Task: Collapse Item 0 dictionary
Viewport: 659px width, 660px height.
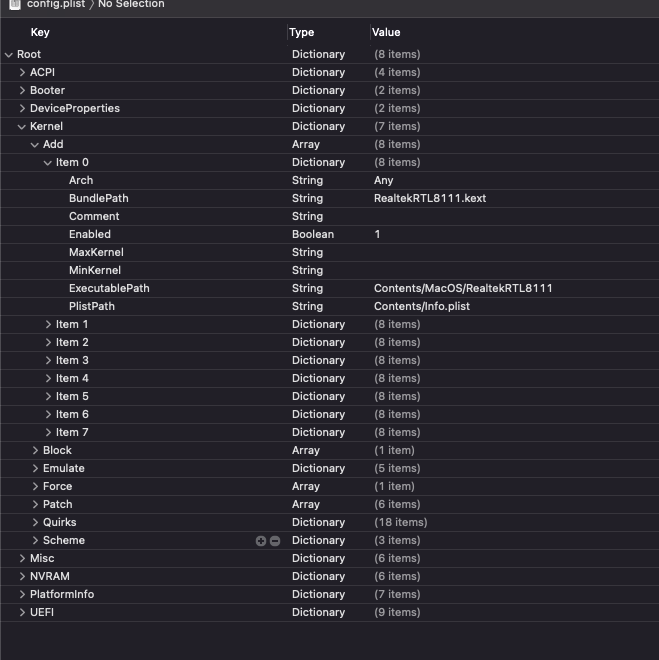Action: [x=48, y=163]
